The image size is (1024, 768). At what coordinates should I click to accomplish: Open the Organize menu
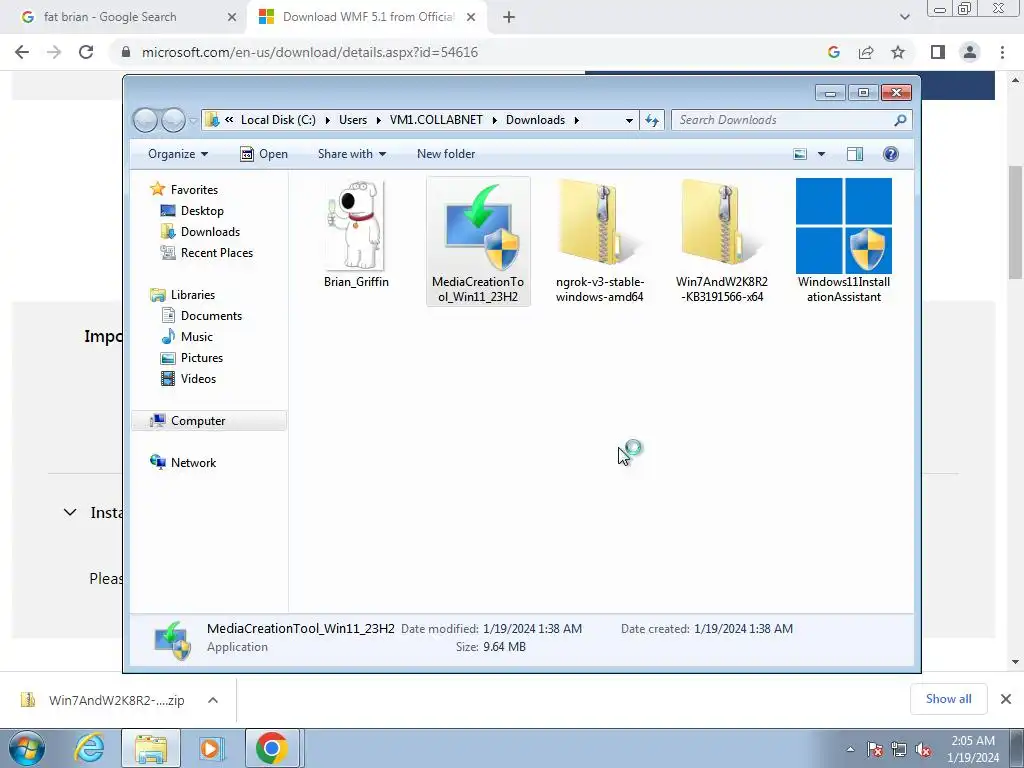[178, 154]
